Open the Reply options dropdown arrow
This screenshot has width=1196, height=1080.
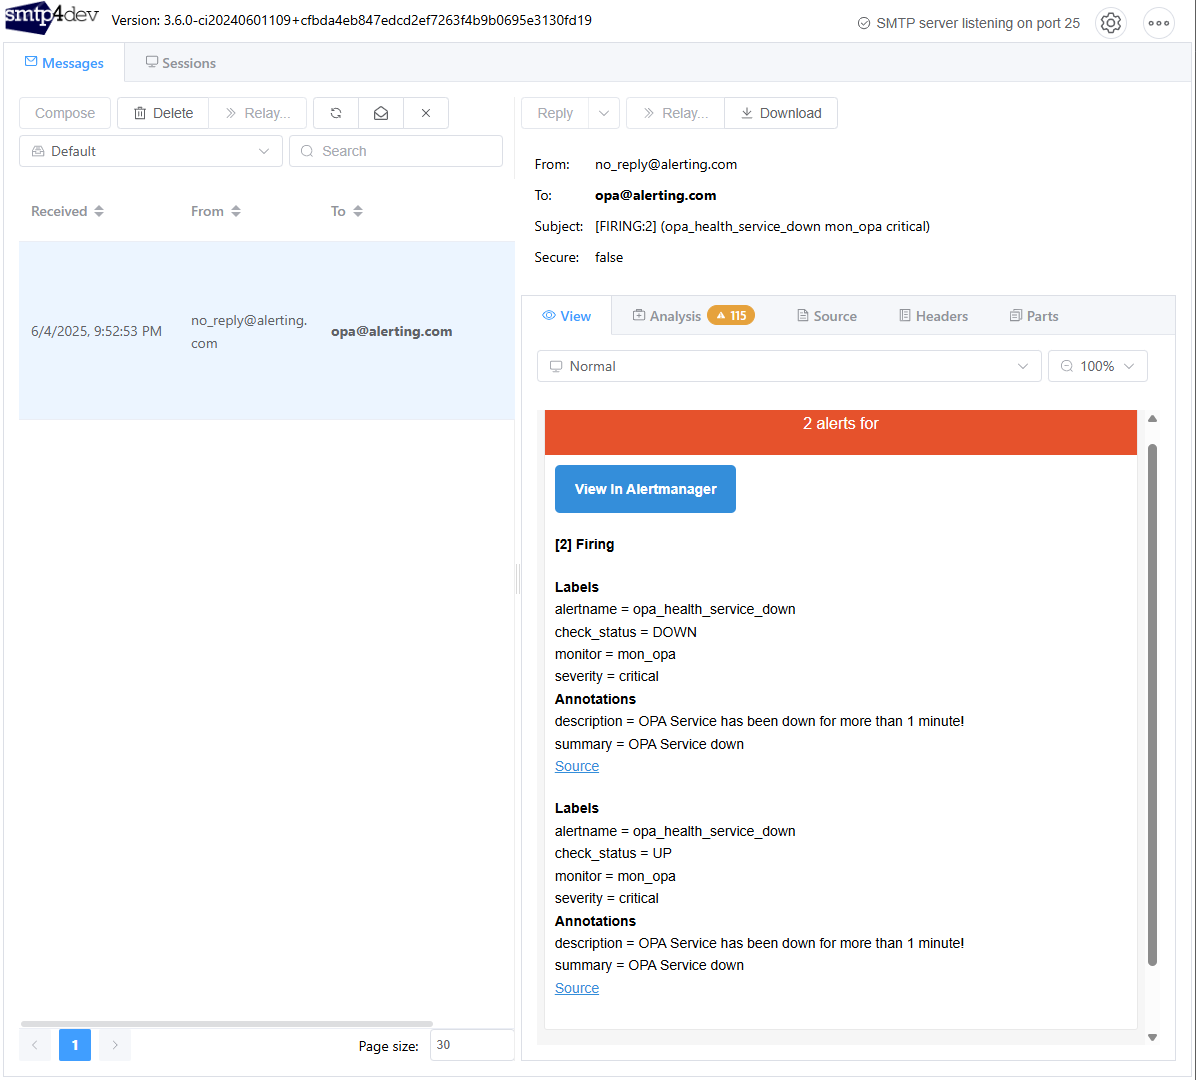604,113
